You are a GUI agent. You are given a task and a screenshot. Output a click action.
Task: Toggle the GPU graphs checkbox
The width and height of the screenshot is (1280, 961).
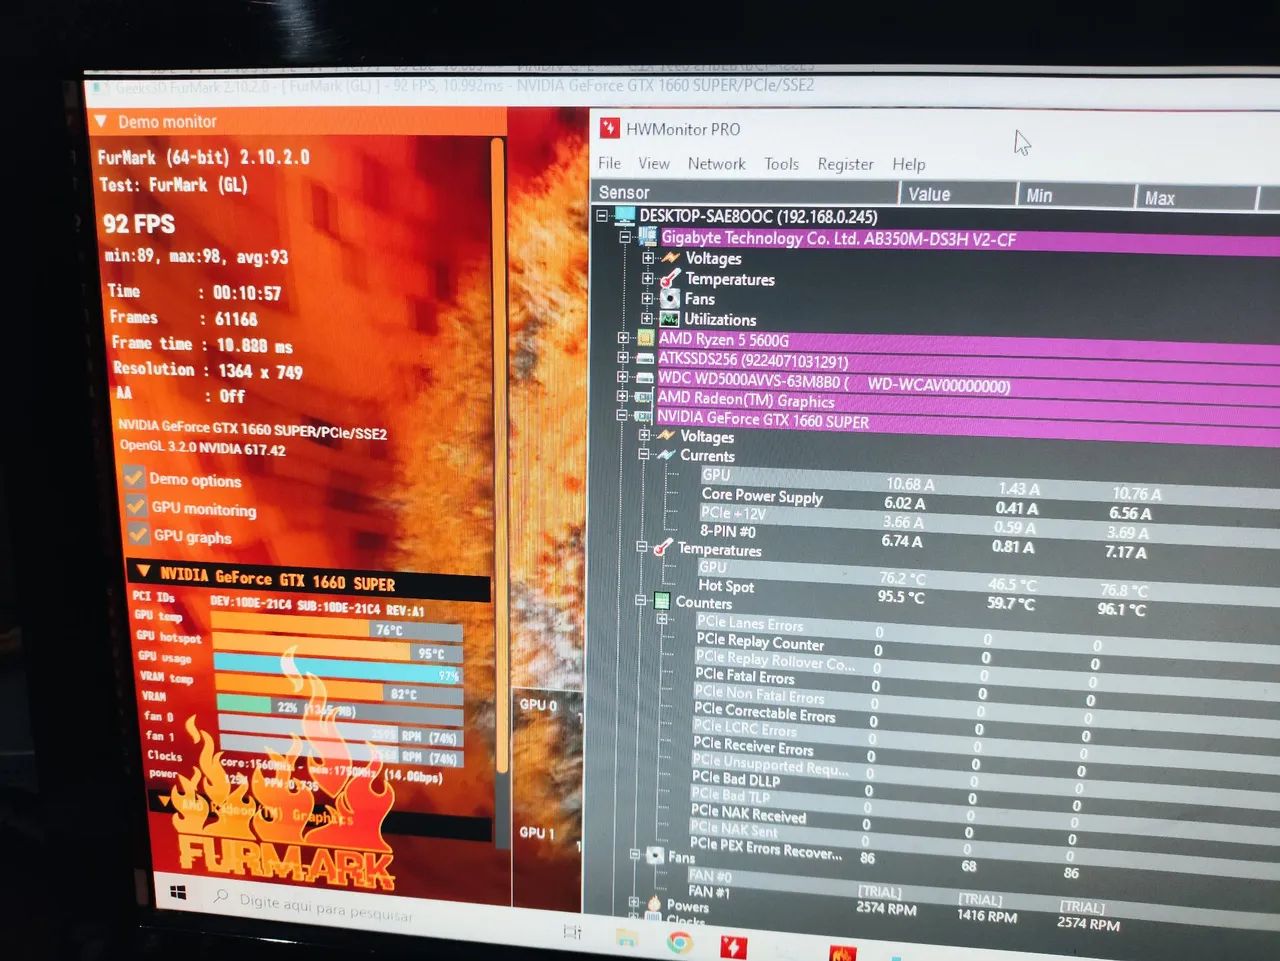pyautogui.click(x=139, y=534)
